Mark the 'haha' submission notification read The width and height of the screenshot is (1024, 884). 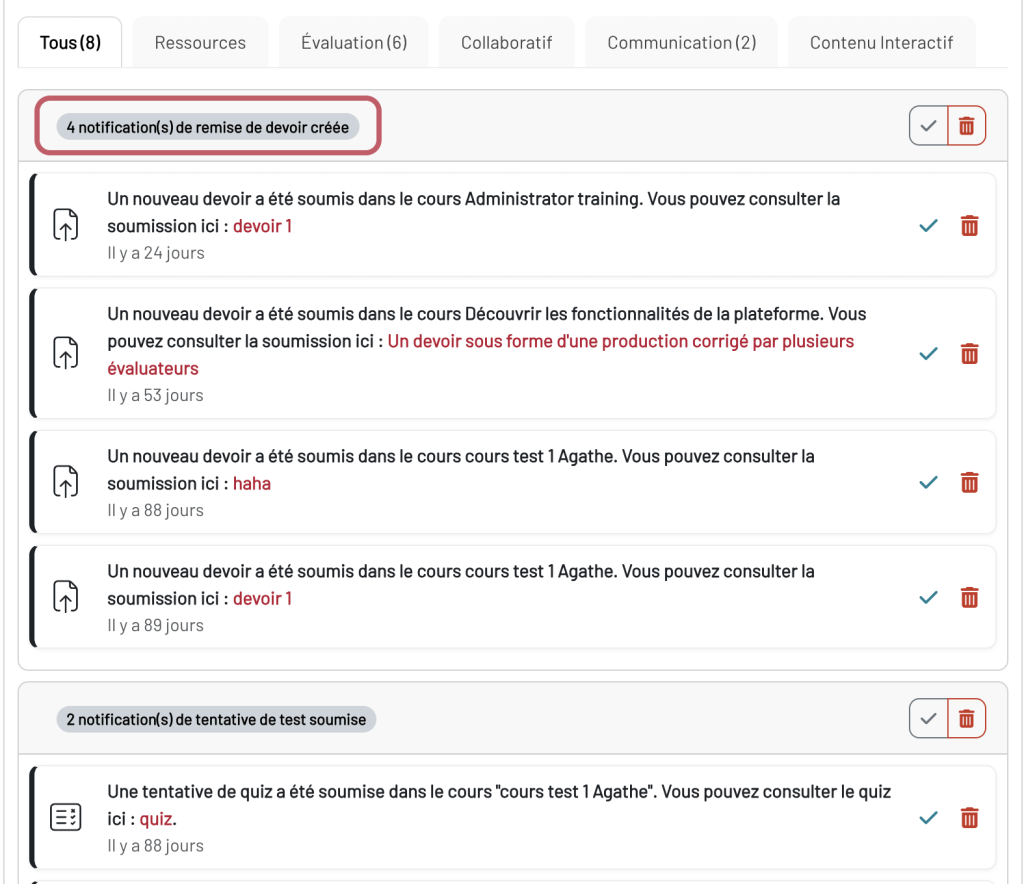click(x=928, y=482)
